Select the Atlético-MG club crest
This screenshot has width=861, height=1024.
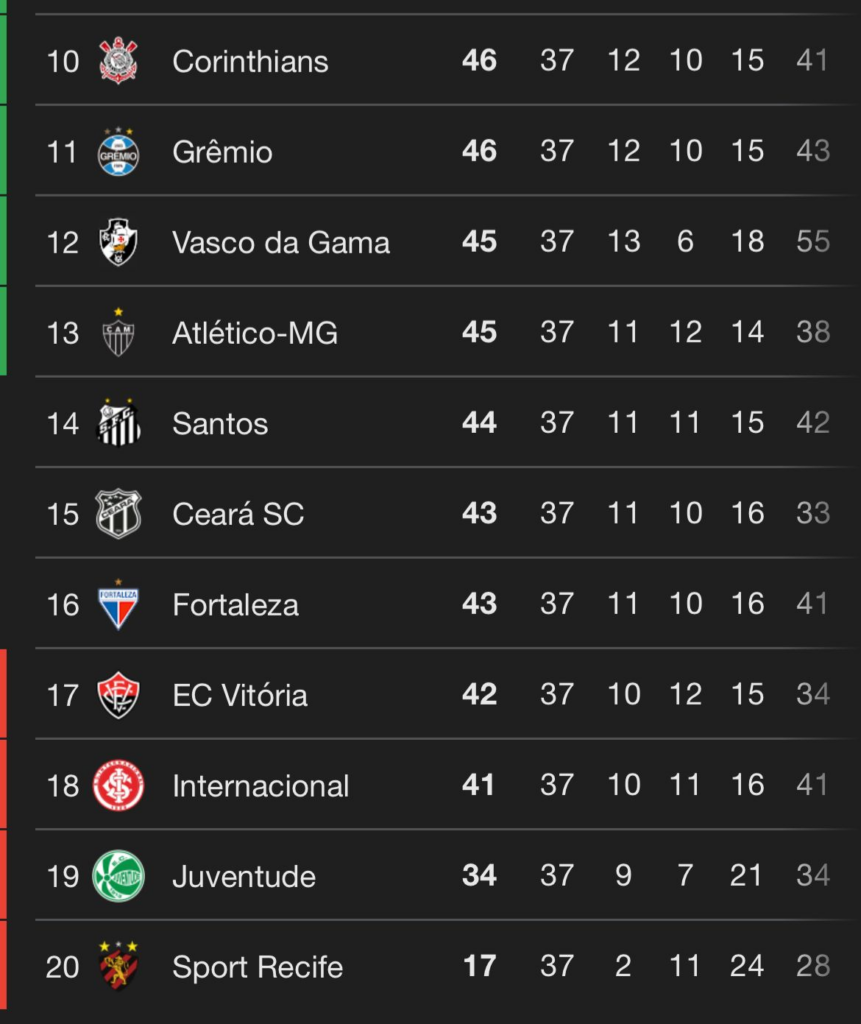coord(118,333)
